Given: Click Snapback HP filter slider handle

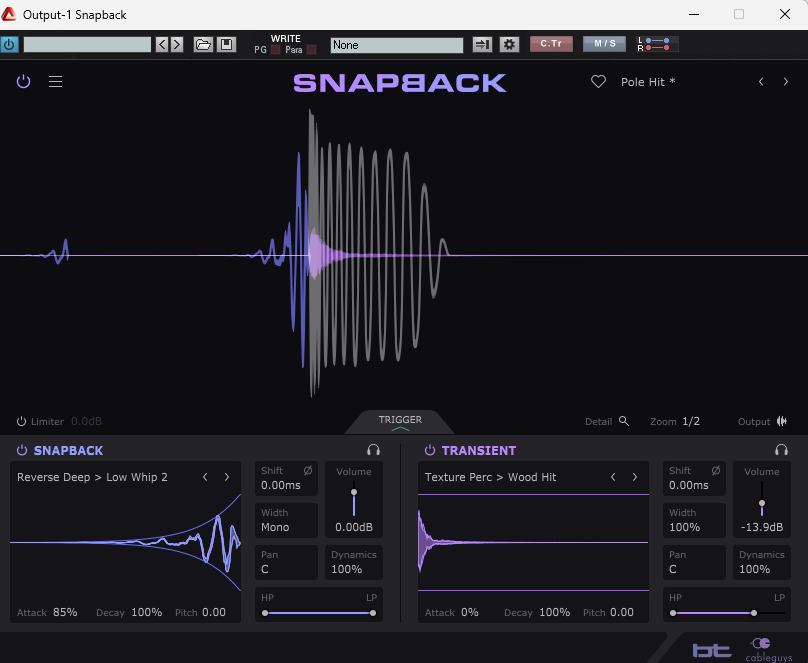Looking at the screenshot, I should [x=265, y=613].
